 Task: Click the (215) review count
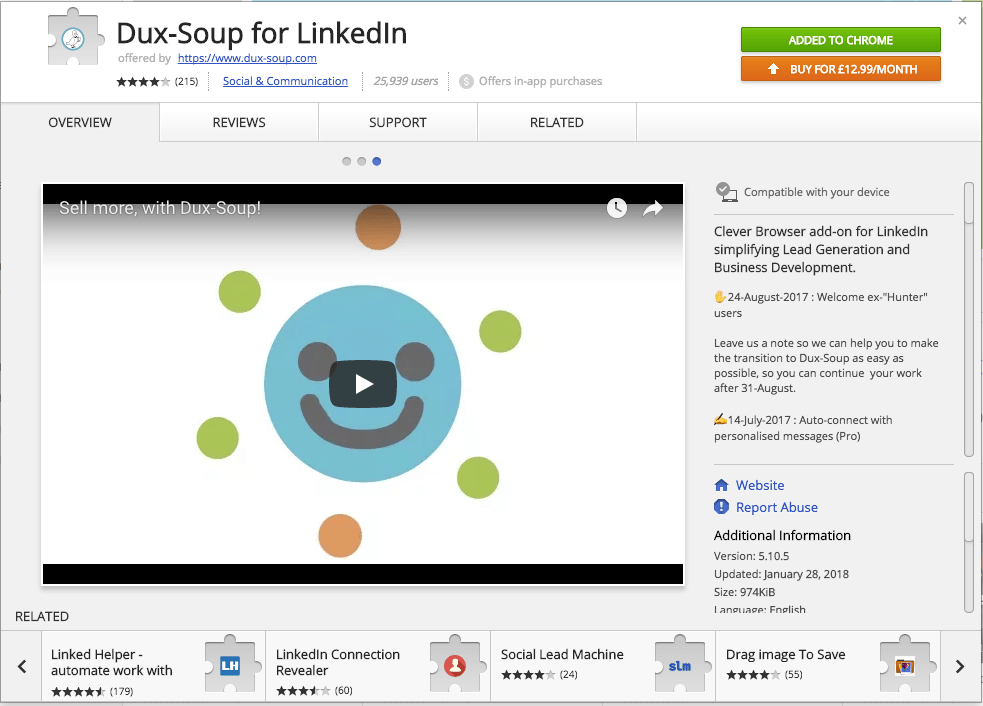186,82
